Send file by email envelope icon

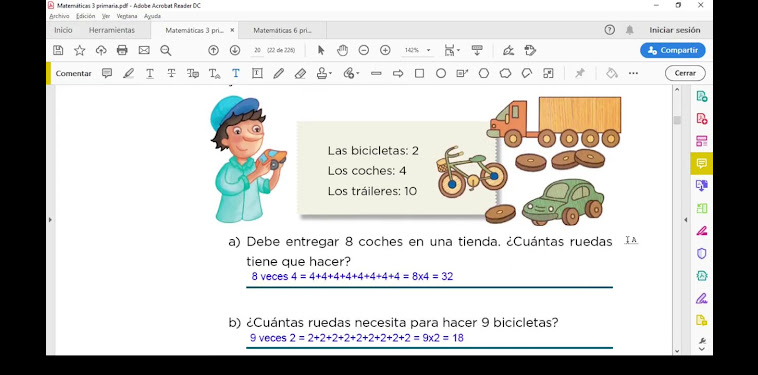[144, 50]
